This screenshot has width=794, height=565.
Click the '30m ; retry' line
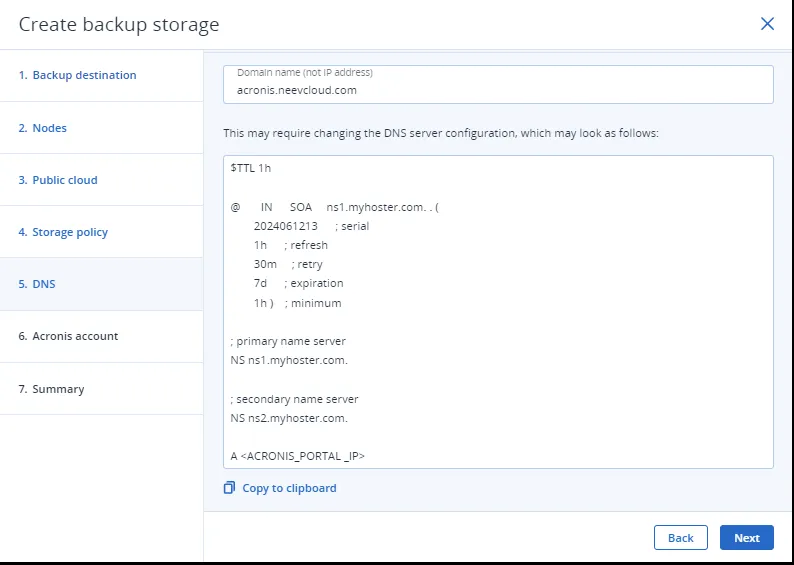[x=288, y=264]
